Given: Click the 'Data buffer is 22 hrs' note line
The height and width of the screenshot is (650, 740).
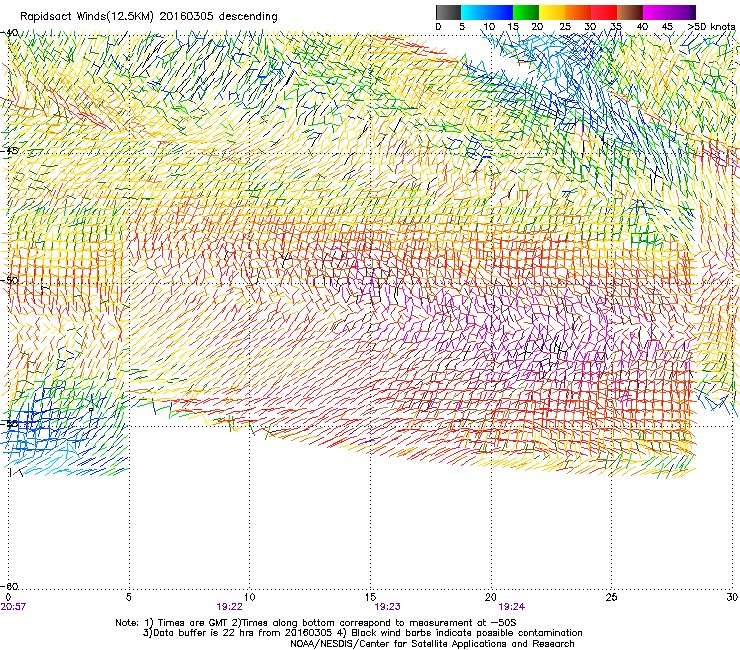Looking at the screenshot, I should [x=362, y=633].
